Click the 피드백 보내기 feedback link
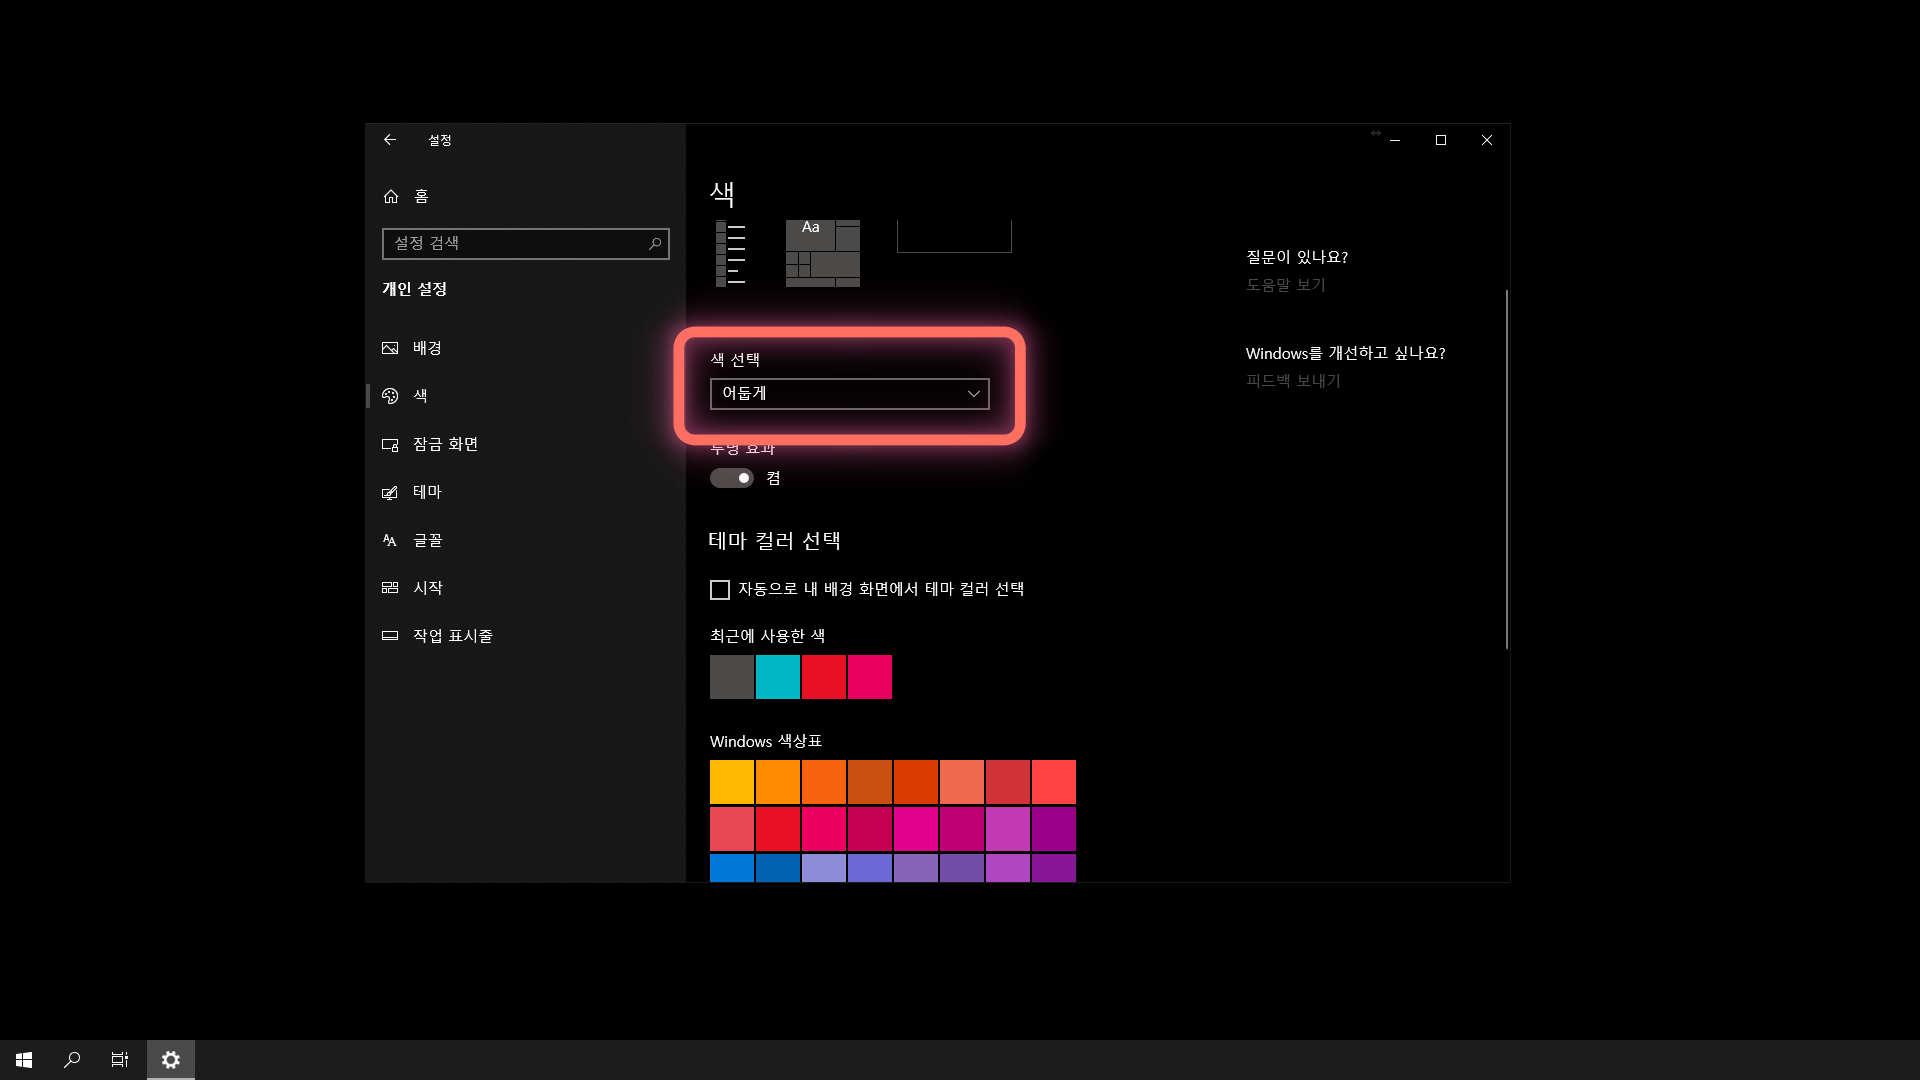 click(x=1292, y=381)
